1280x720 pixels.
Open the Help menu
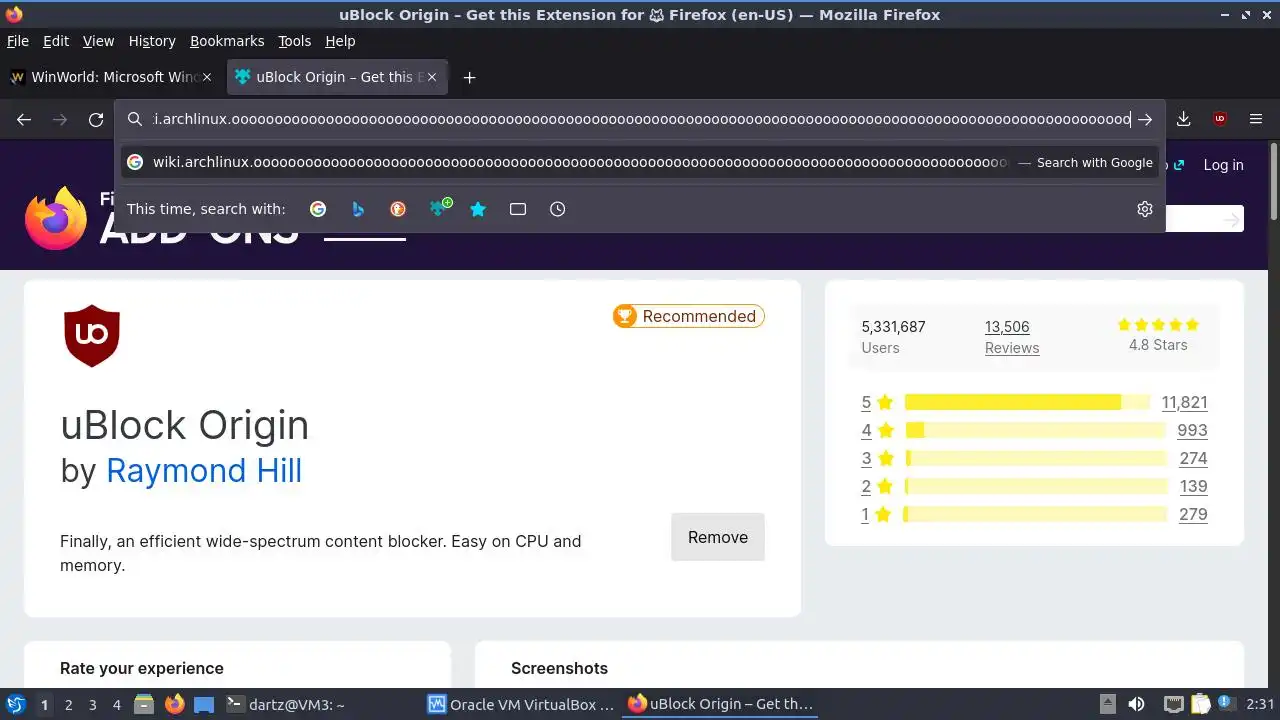click(x=340, y=41)
